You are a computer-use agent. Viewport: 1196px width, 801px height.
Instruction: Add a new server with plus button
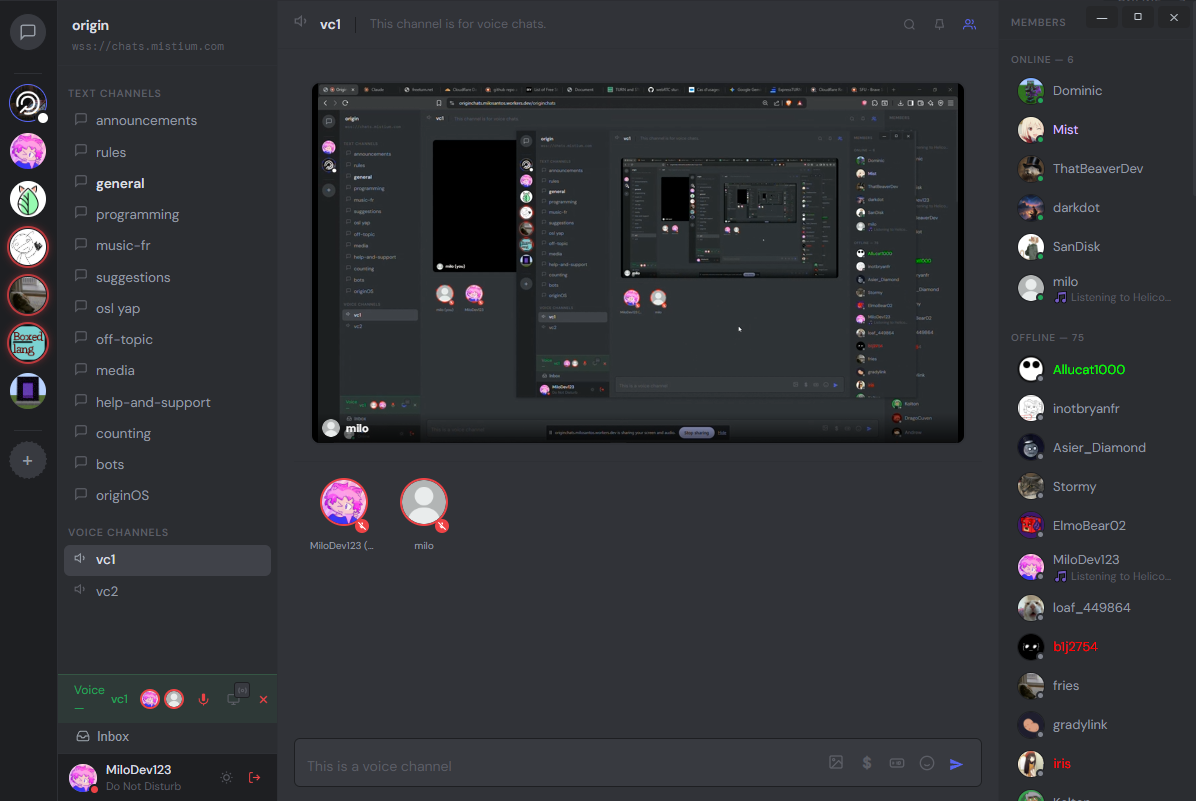point(27,461)
